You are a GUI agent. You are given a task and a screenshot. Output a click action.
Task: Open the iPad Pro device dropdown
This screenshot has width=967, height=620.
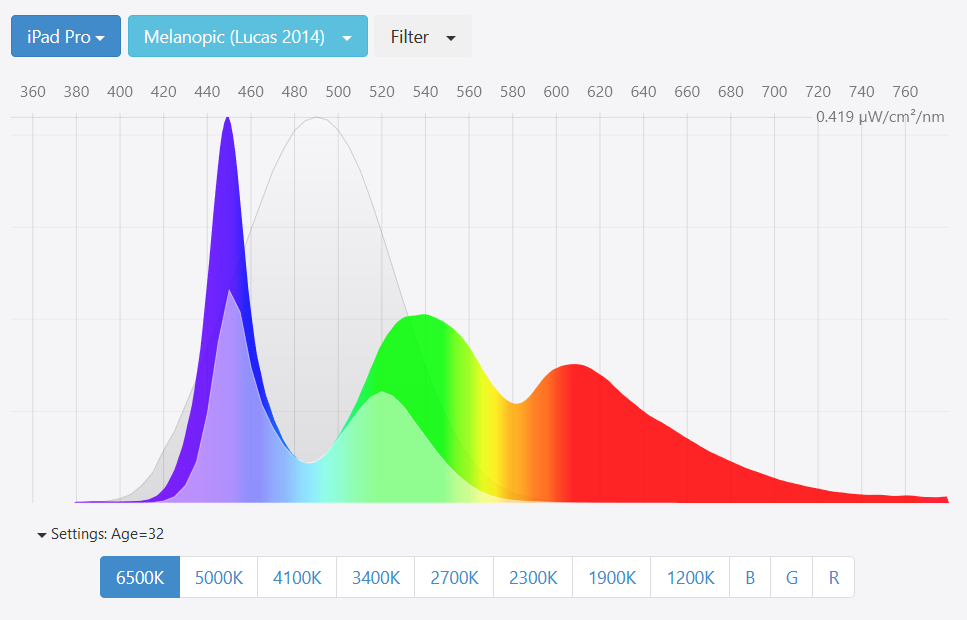(x=66, y=36)
